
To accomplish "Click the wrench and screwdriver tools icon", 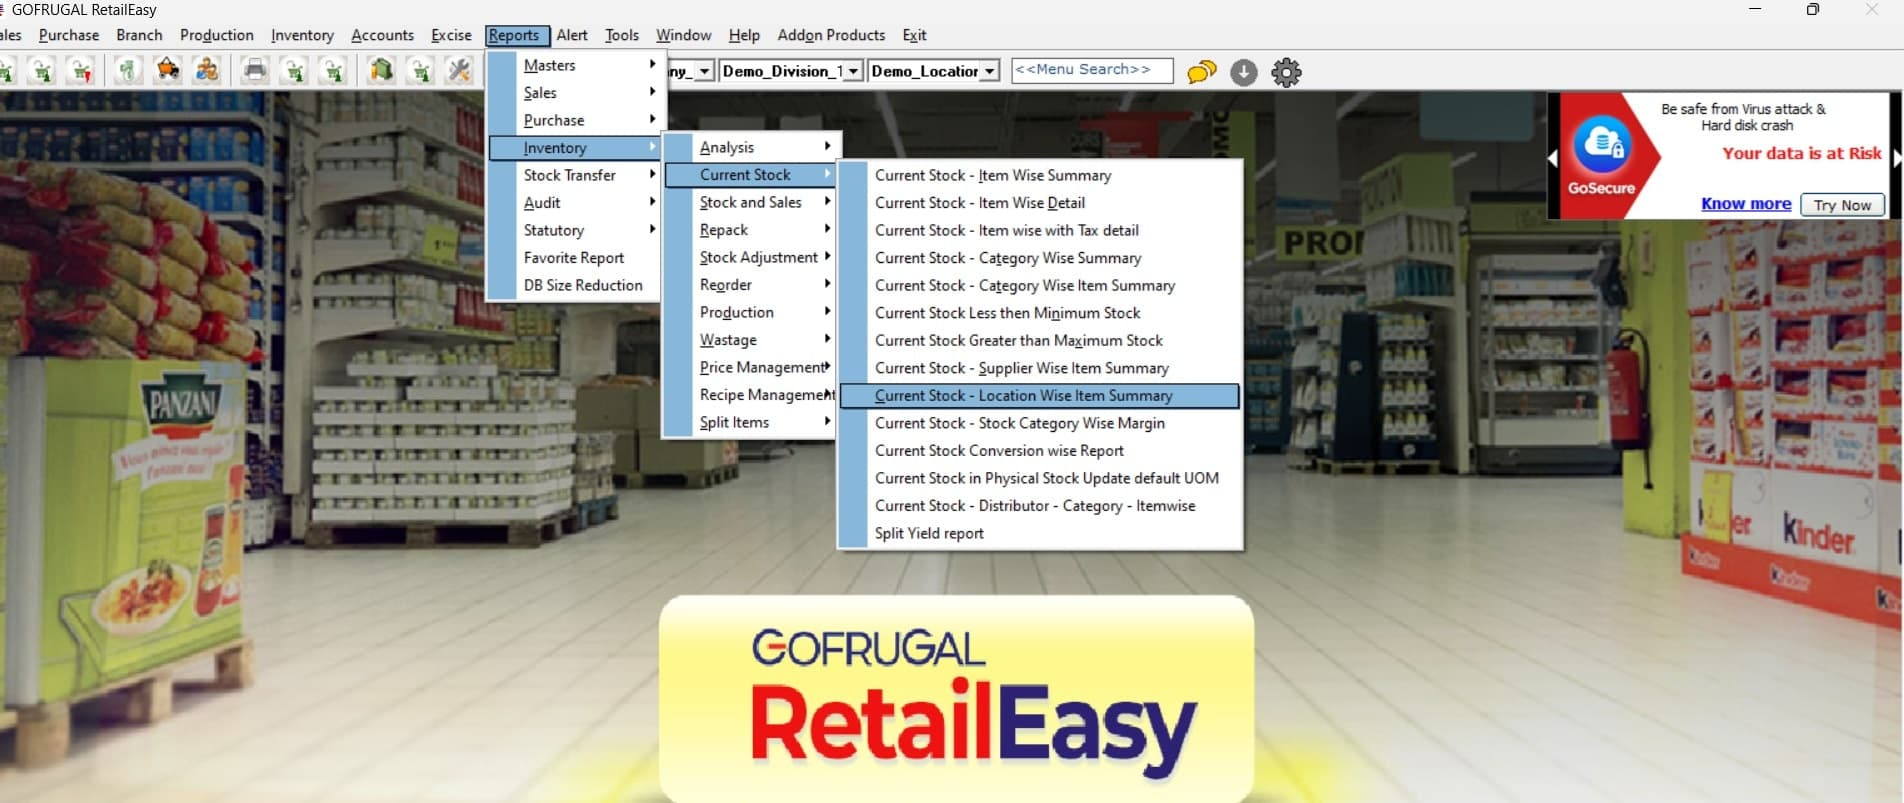I will tap(459, 71).
